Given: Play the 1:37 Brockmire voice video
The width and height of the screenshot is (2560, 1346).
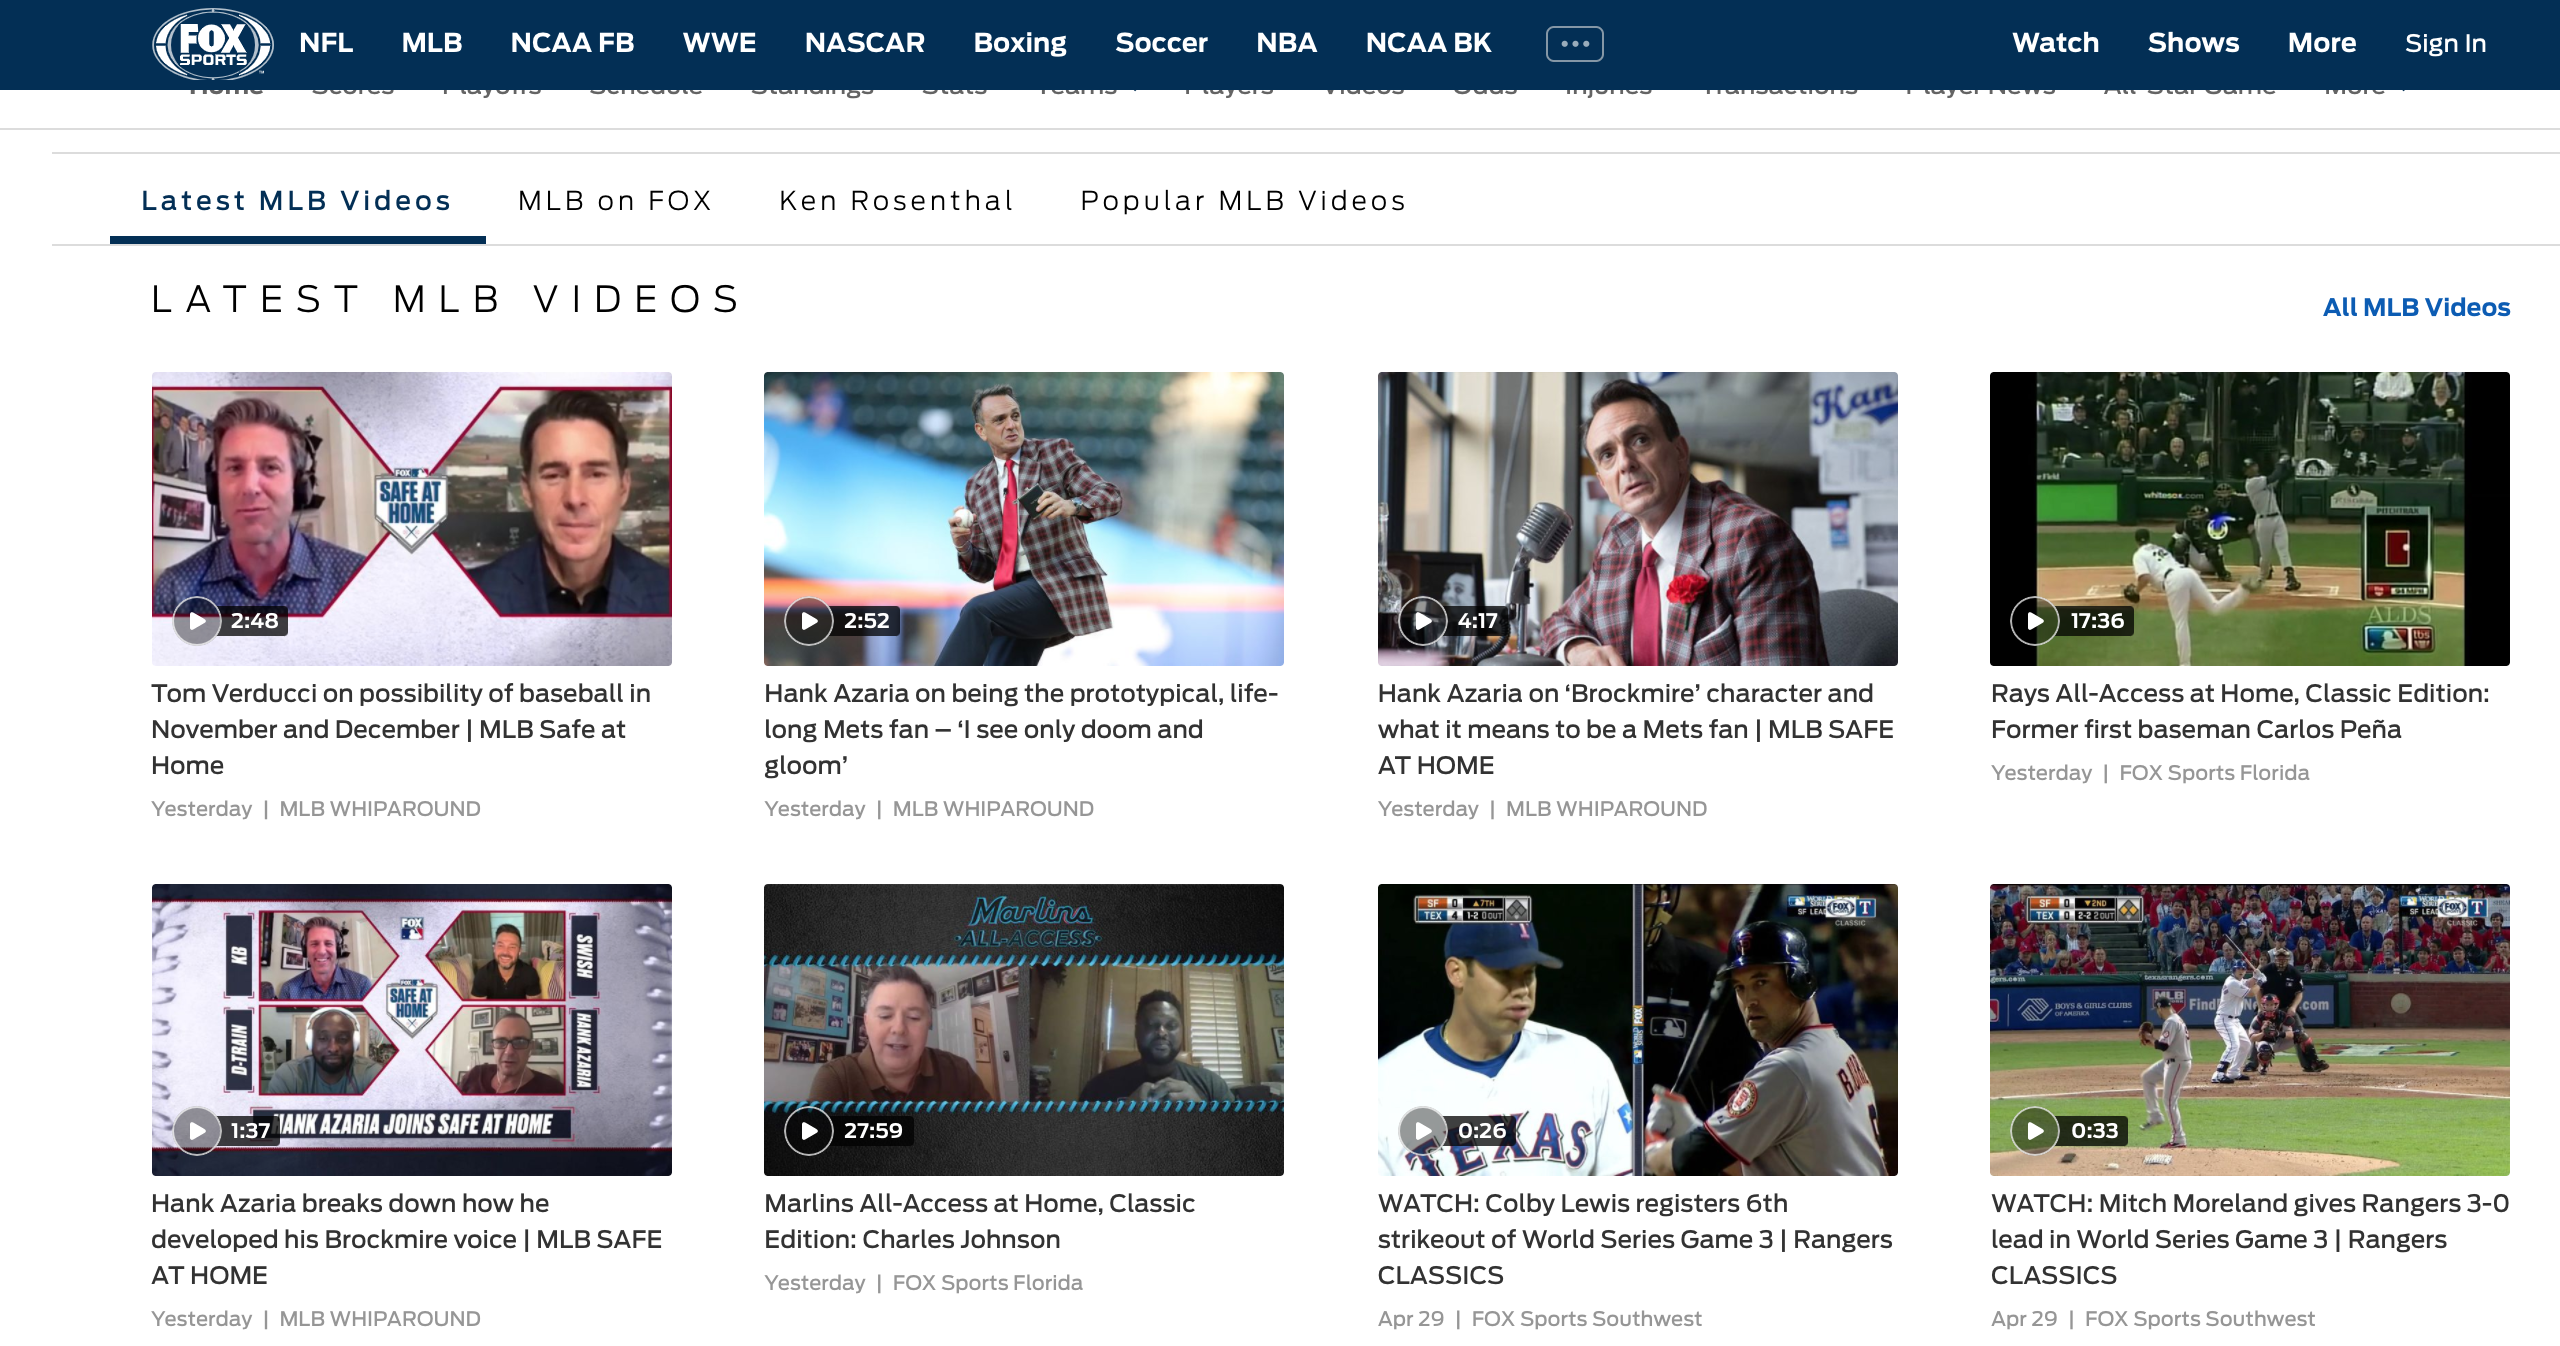Looking at the screenshot, I should 197,1131.
